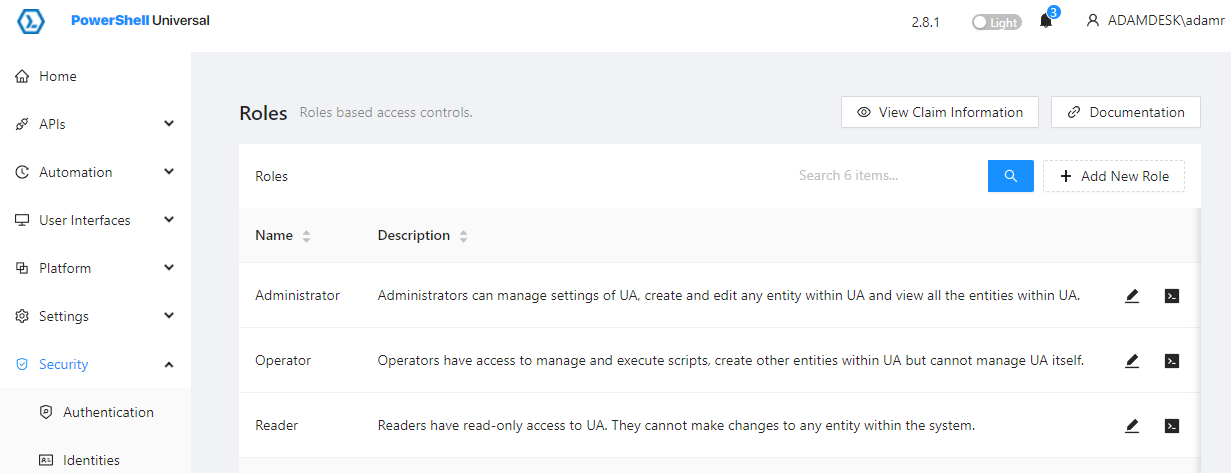Click the PowerShell Universal hexagon logo
This screenshot has width=1231, height=473.
click(32, 21)
